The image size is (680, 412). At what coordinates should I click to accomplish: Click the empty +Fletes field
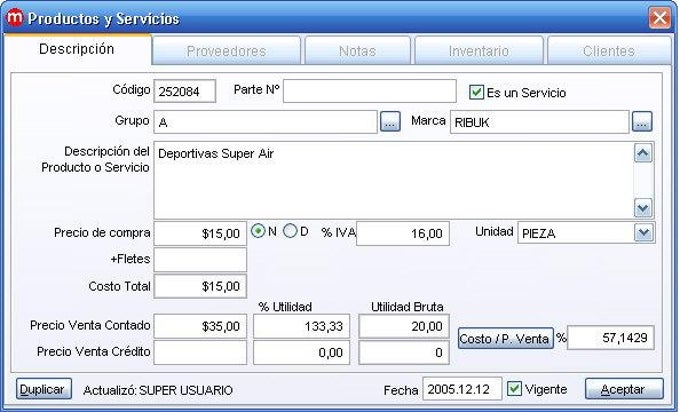click(x=200, y=260)
